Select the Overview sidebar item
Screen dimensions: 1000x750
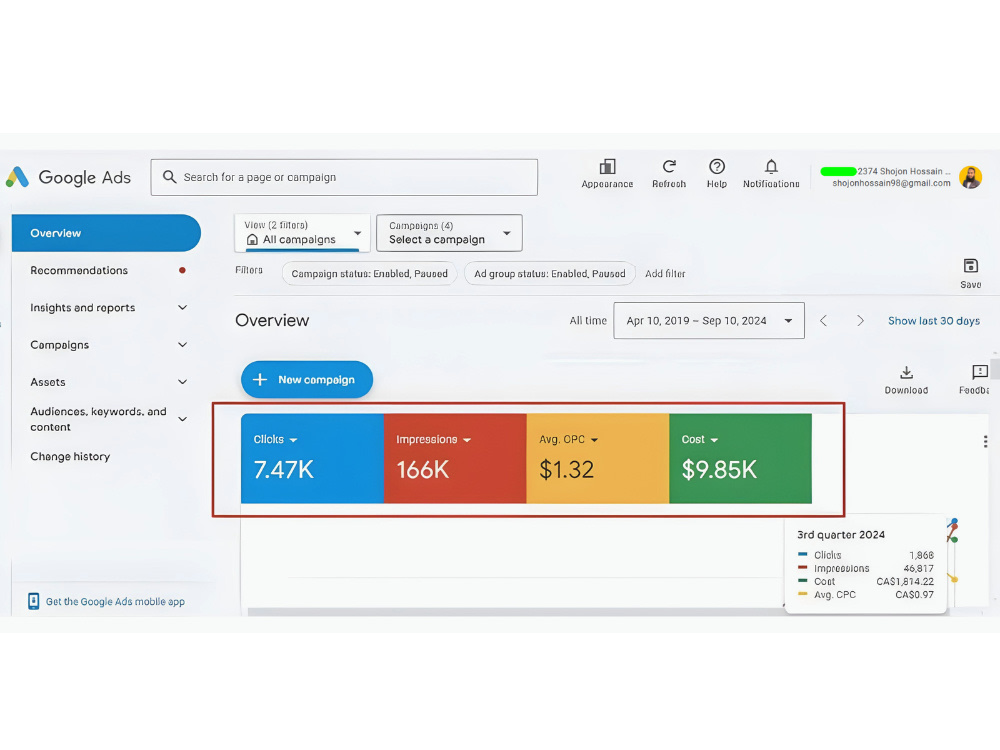(x=106, y=233)
